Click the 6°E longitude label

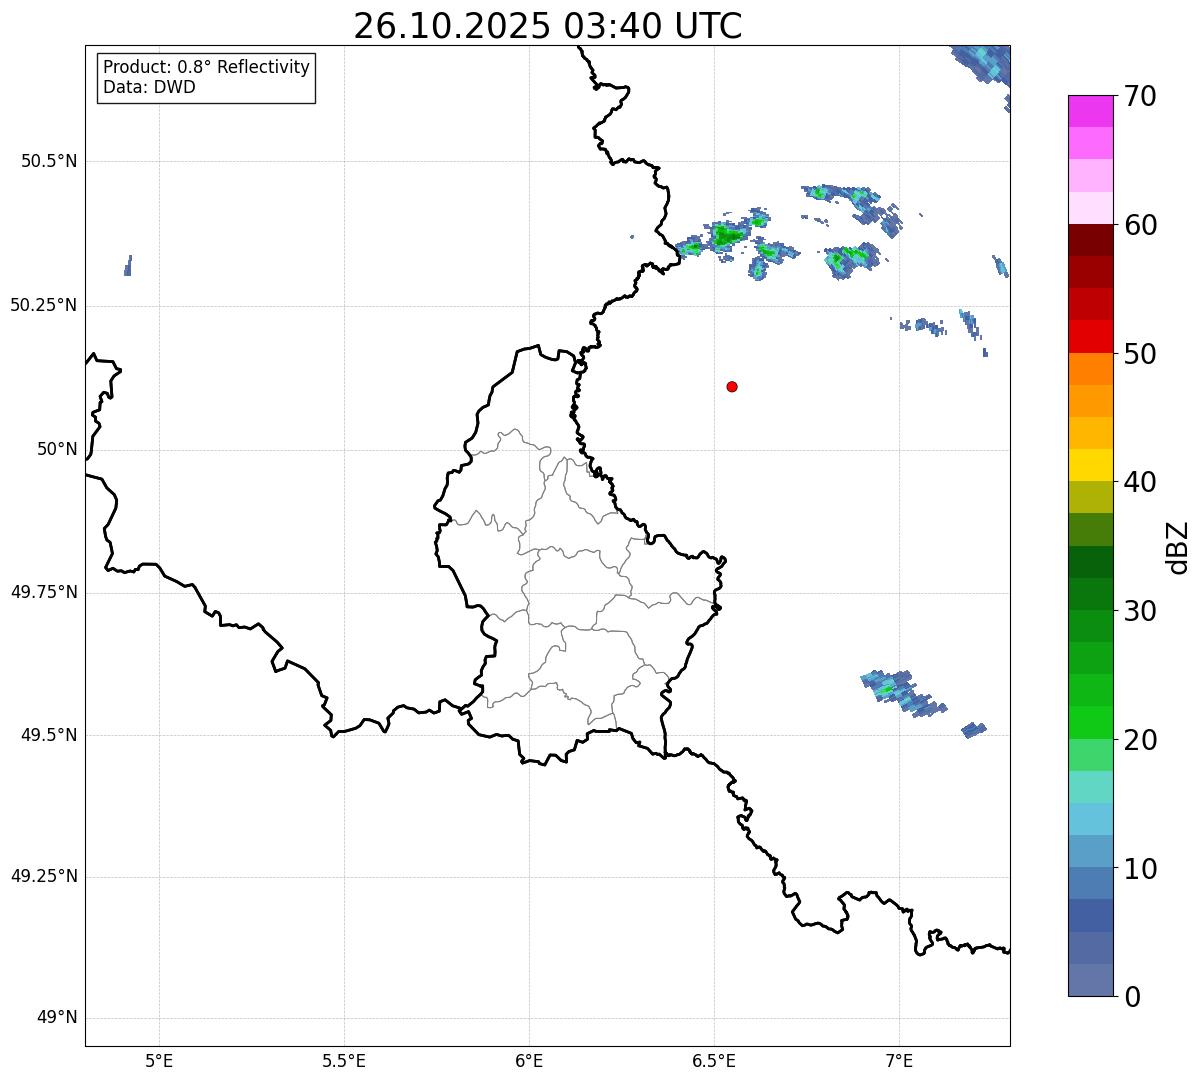(x=529, y=1061)
